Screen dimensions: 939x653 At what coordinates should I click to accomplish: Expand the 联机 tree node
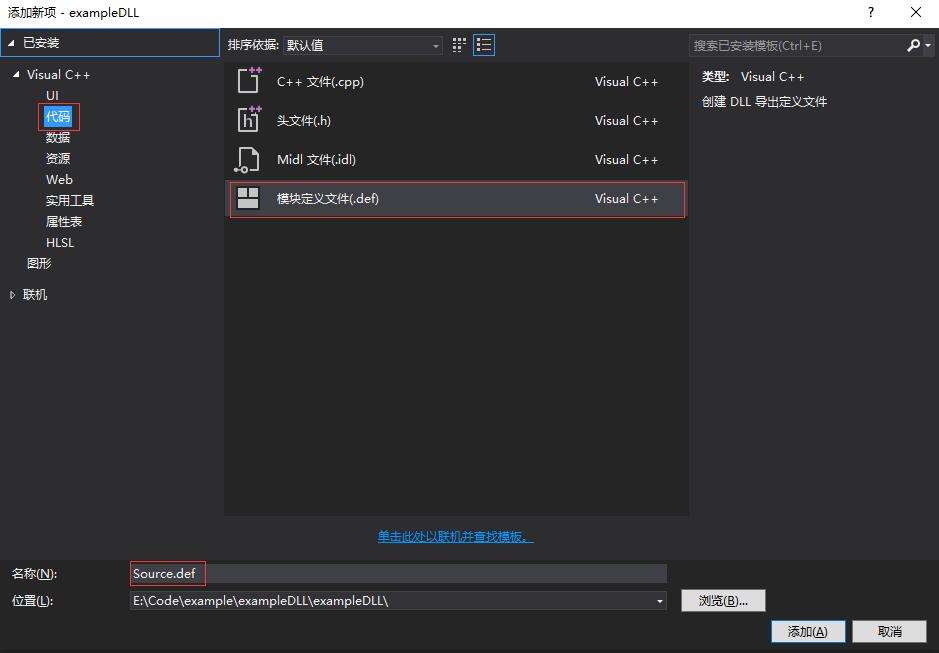pos(13,295)
